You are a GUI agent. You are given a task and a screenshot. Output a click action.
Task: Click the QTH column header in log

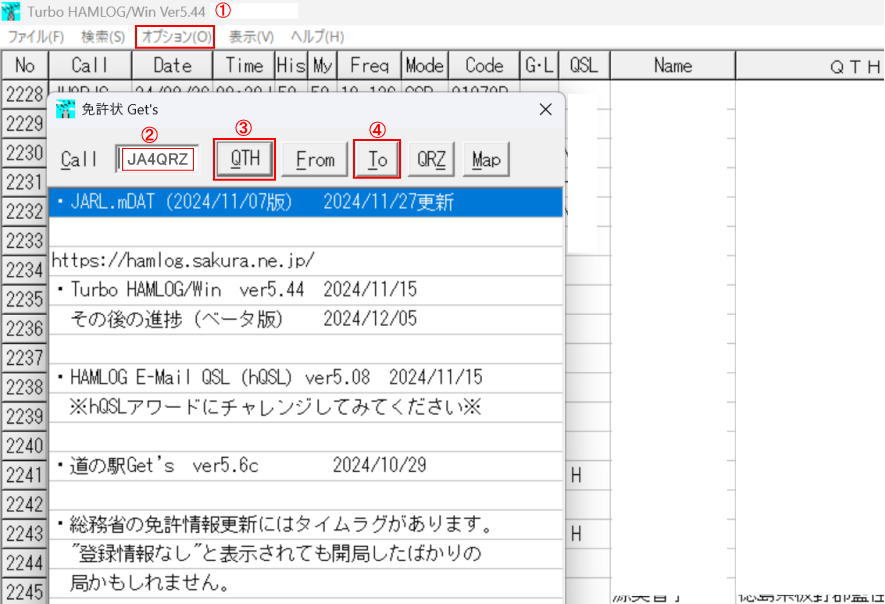pyautogui.click(x=810, y=65)
